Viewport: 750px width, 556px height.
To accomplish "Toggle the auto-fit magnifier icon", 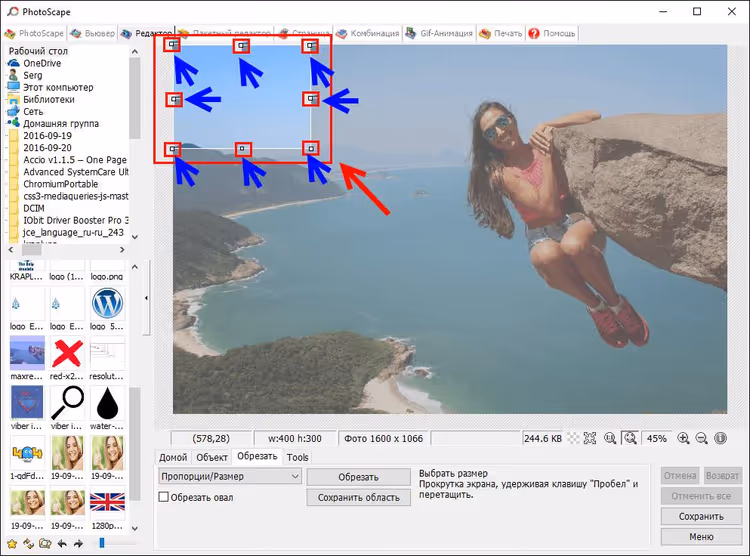I will (x=630, y=438).
